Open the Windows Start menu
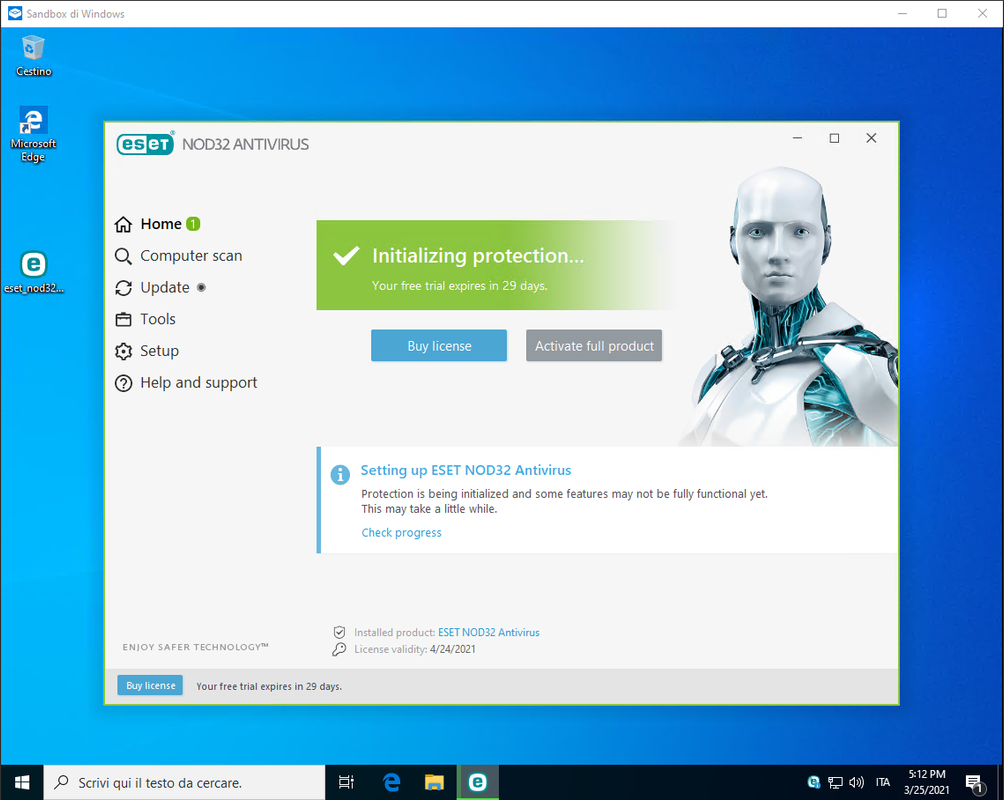1004x800 pixels. 22,782
